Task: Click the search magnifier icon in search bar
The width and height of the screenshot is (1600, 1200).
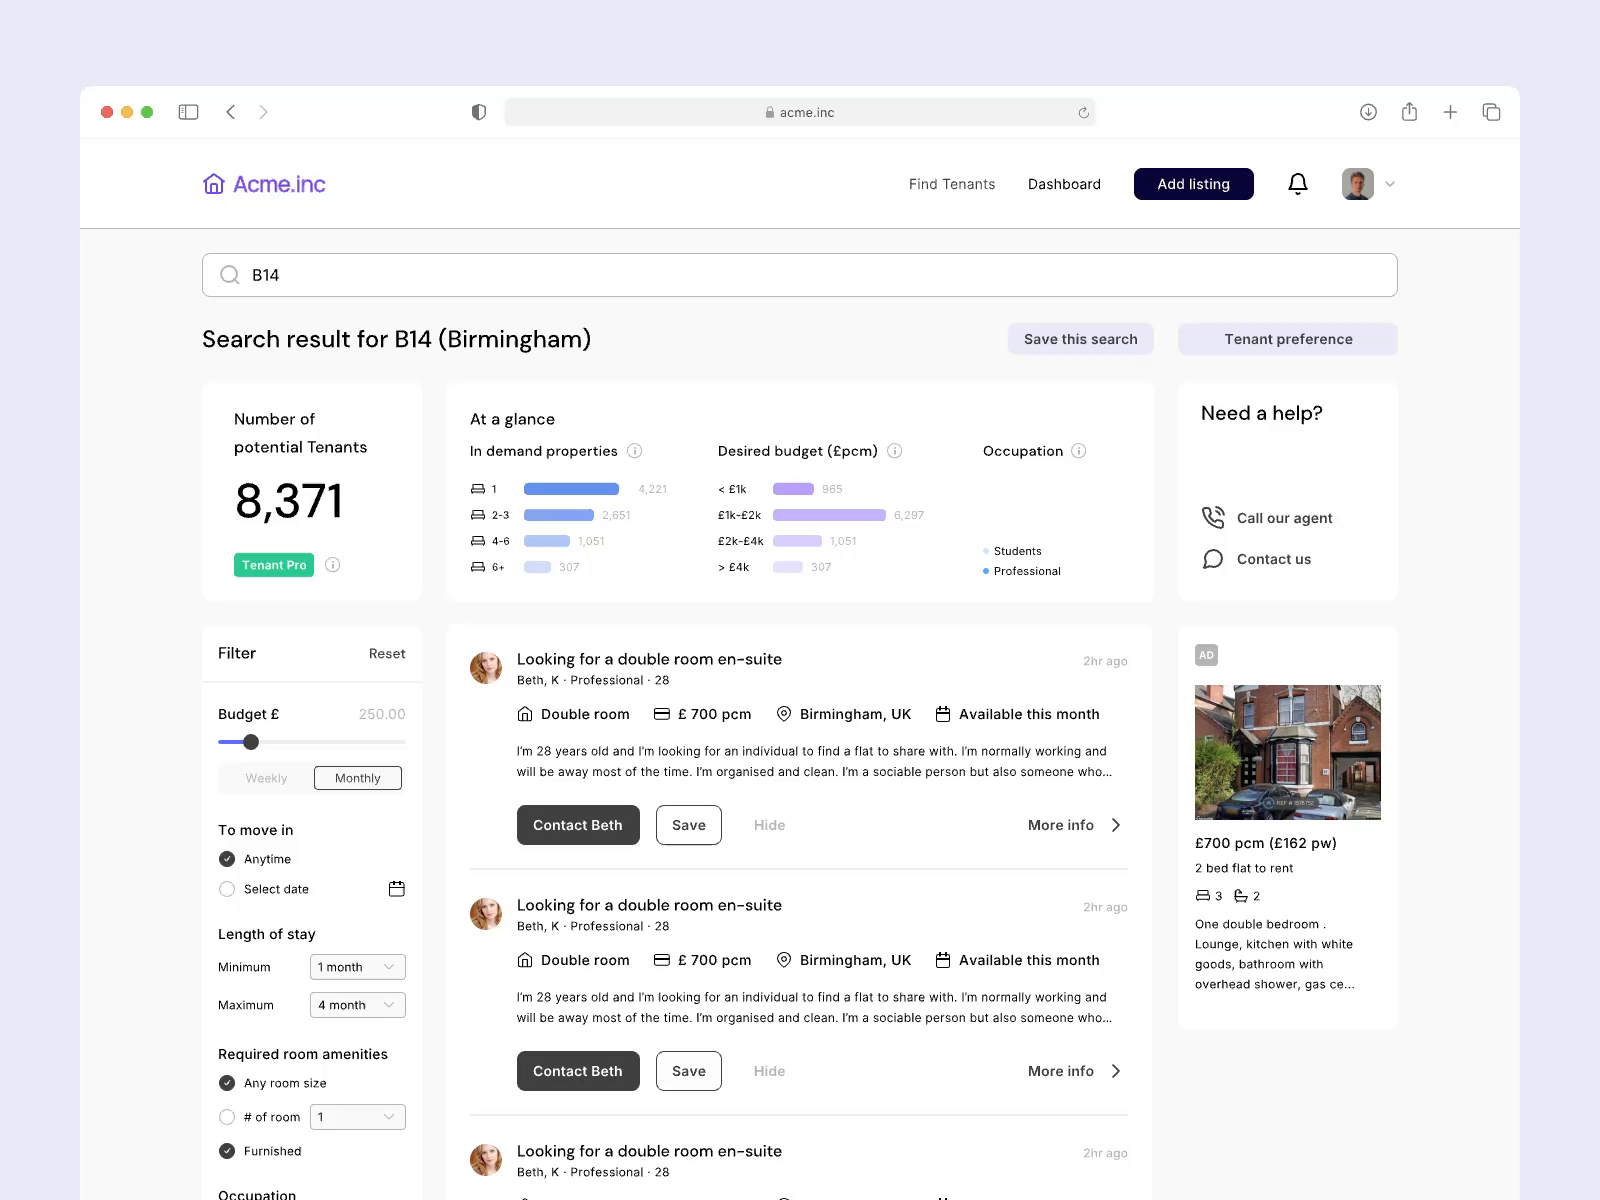Action: [x=229, y=274]
